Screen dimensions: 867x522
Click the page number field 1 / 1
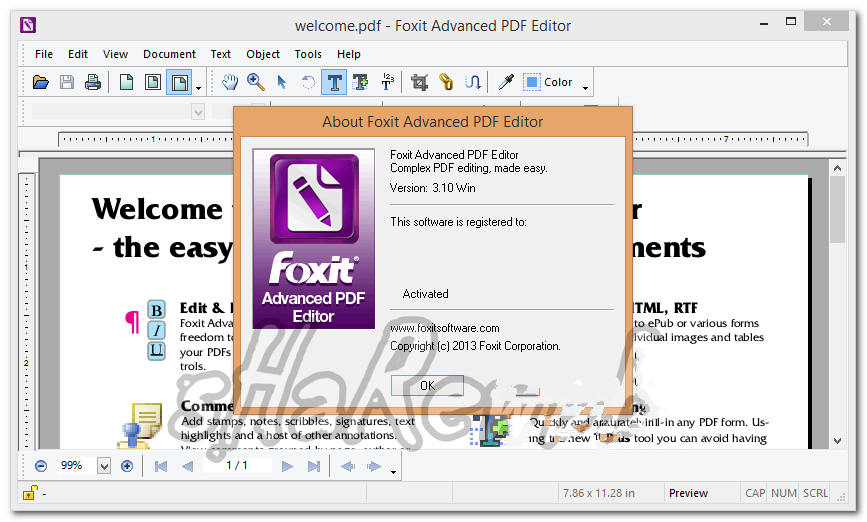coord(237,466)
